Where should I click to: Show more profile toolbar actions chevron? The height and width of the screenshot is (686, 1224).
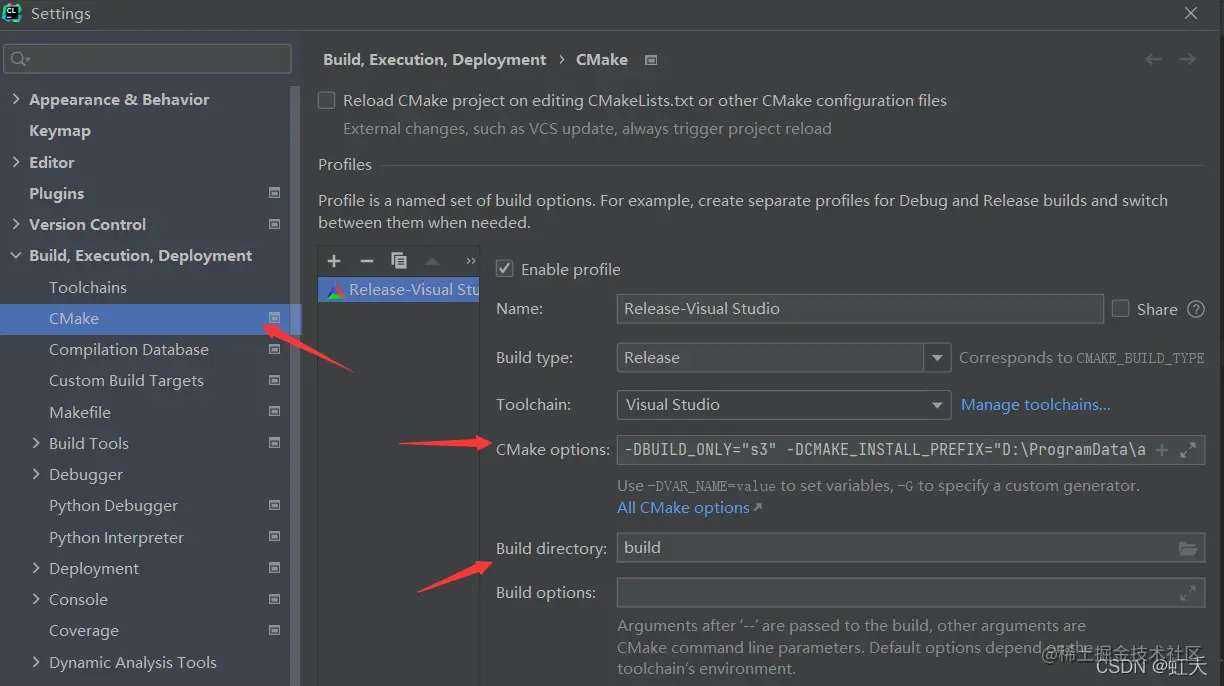[x=471, y=260]
